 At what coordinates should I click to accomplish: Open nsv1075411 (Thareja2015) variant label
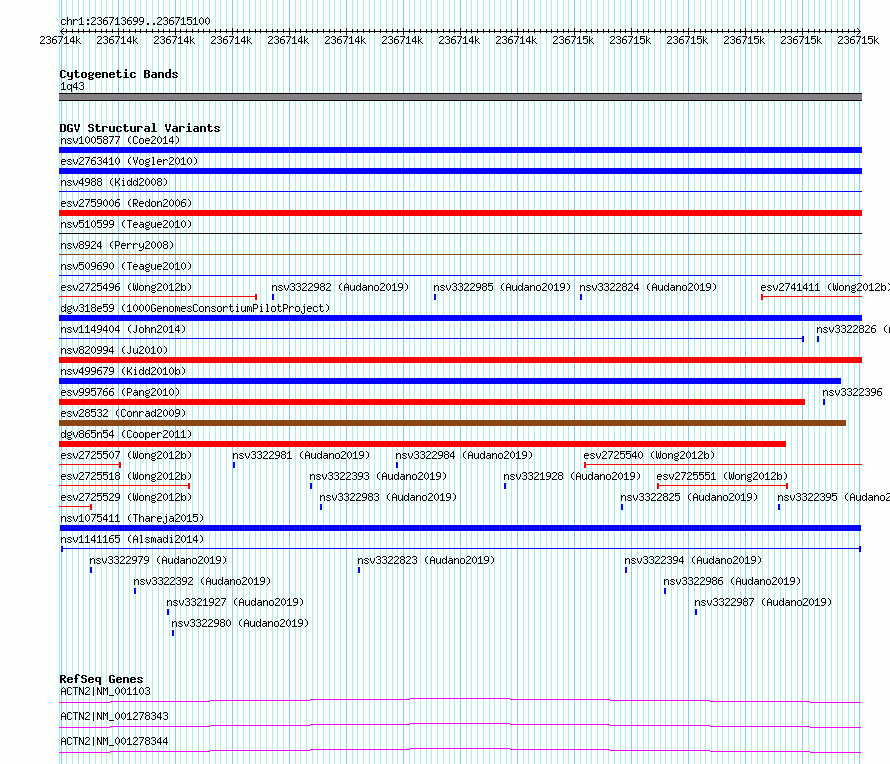pos(132,518)
